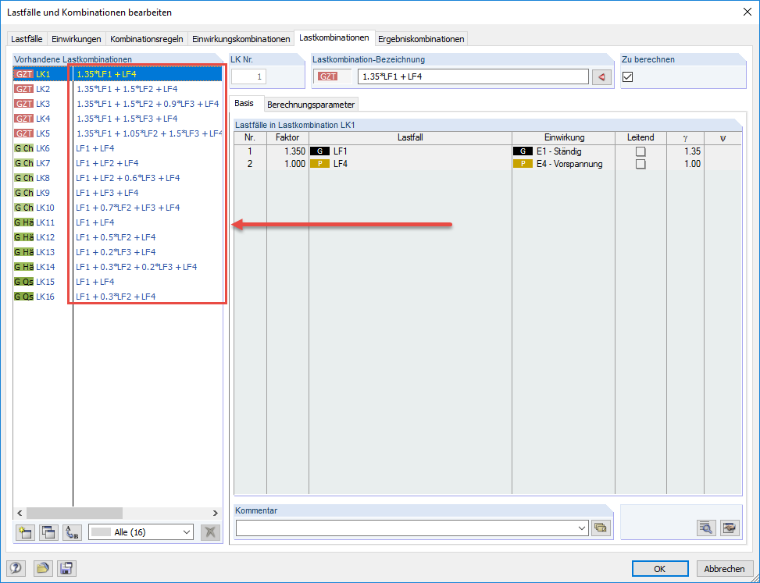Expand the Kommentar dropdown arrow
760x583 pixels.
pos(582,528)
